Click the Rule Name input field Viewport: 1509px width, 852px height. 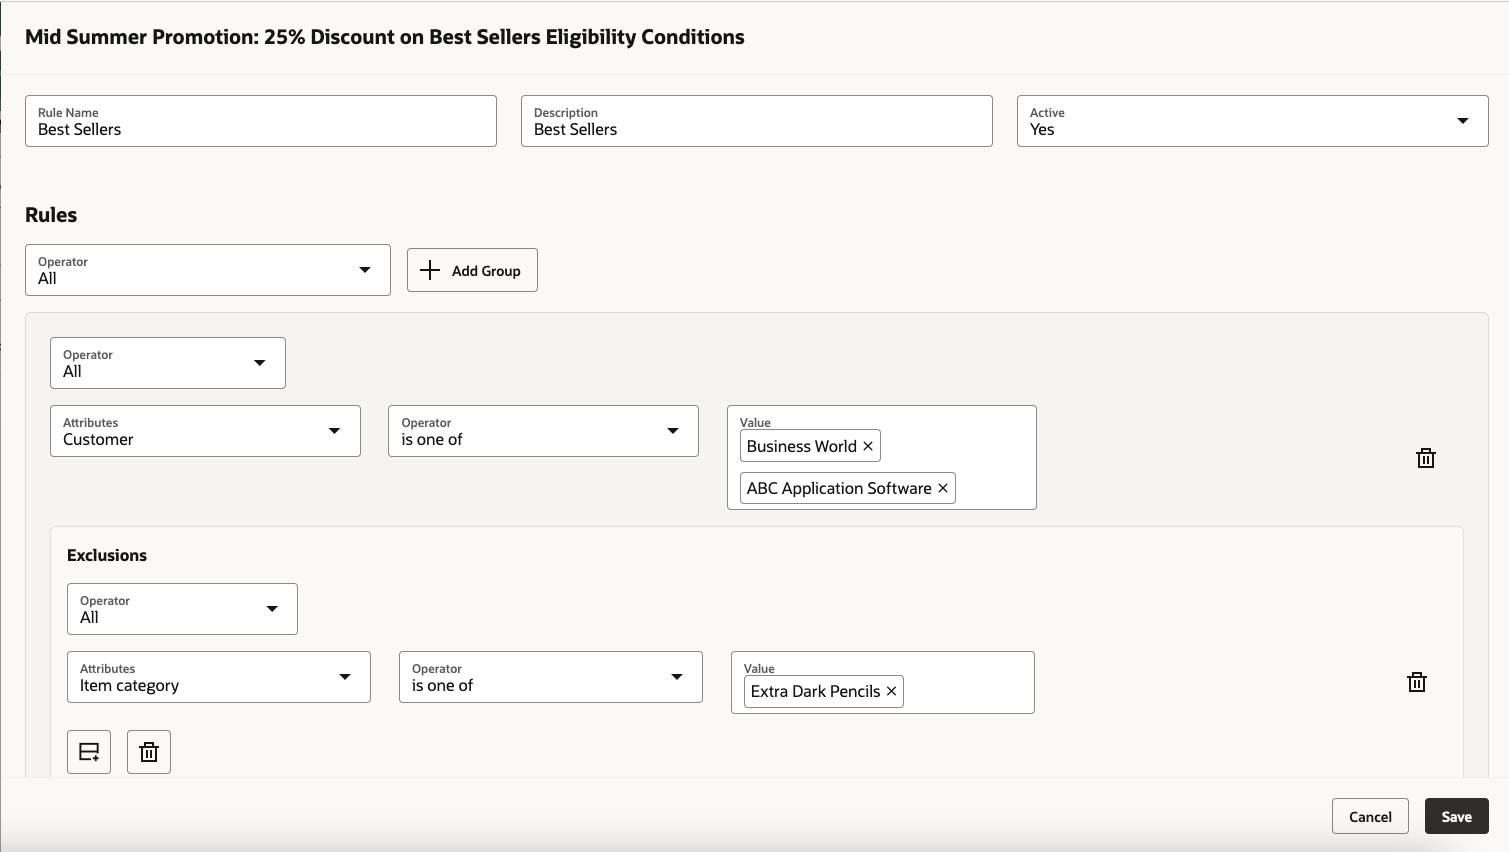tap(260, 121)
